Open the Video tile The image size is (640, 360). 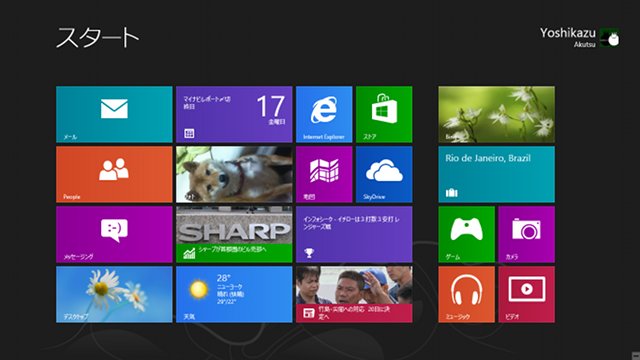527,294
